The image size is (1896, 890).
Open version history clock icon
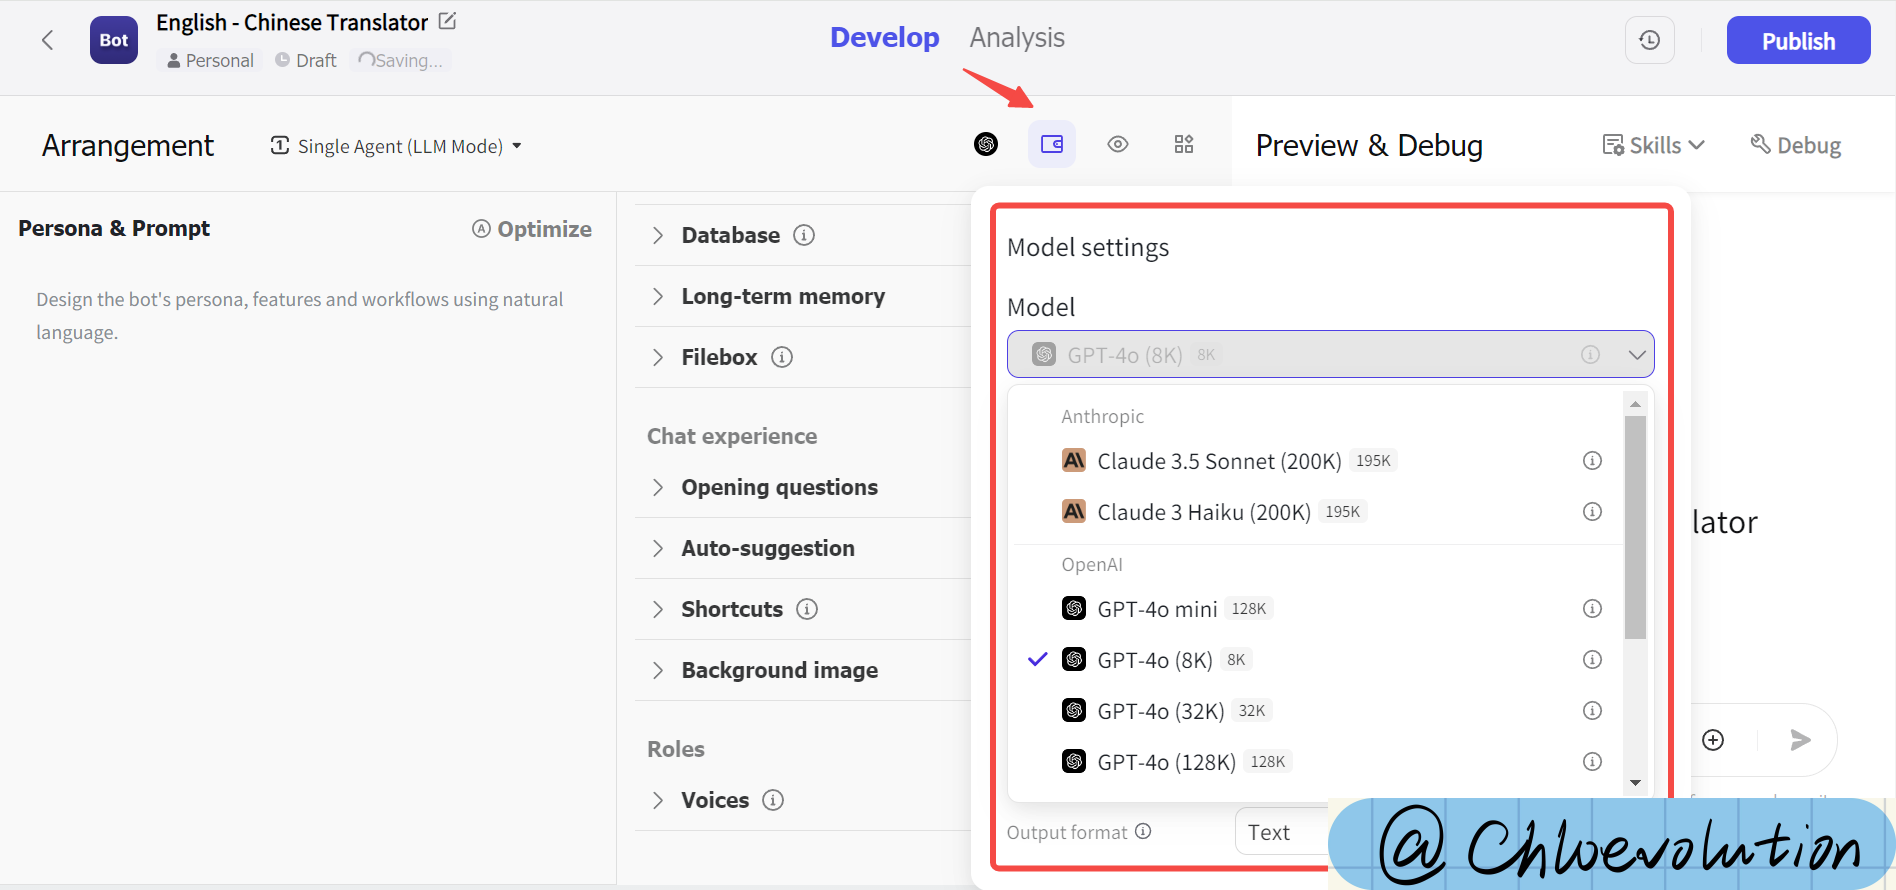pos(1650,40)
